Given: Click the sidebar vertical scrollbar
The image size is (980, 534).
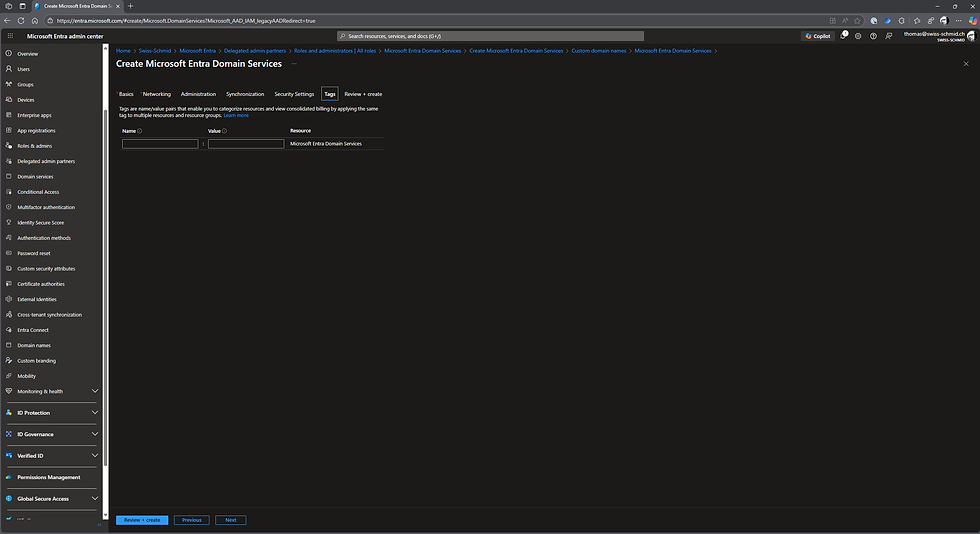Looking at the screenshot, I should (x=105, y=288).
